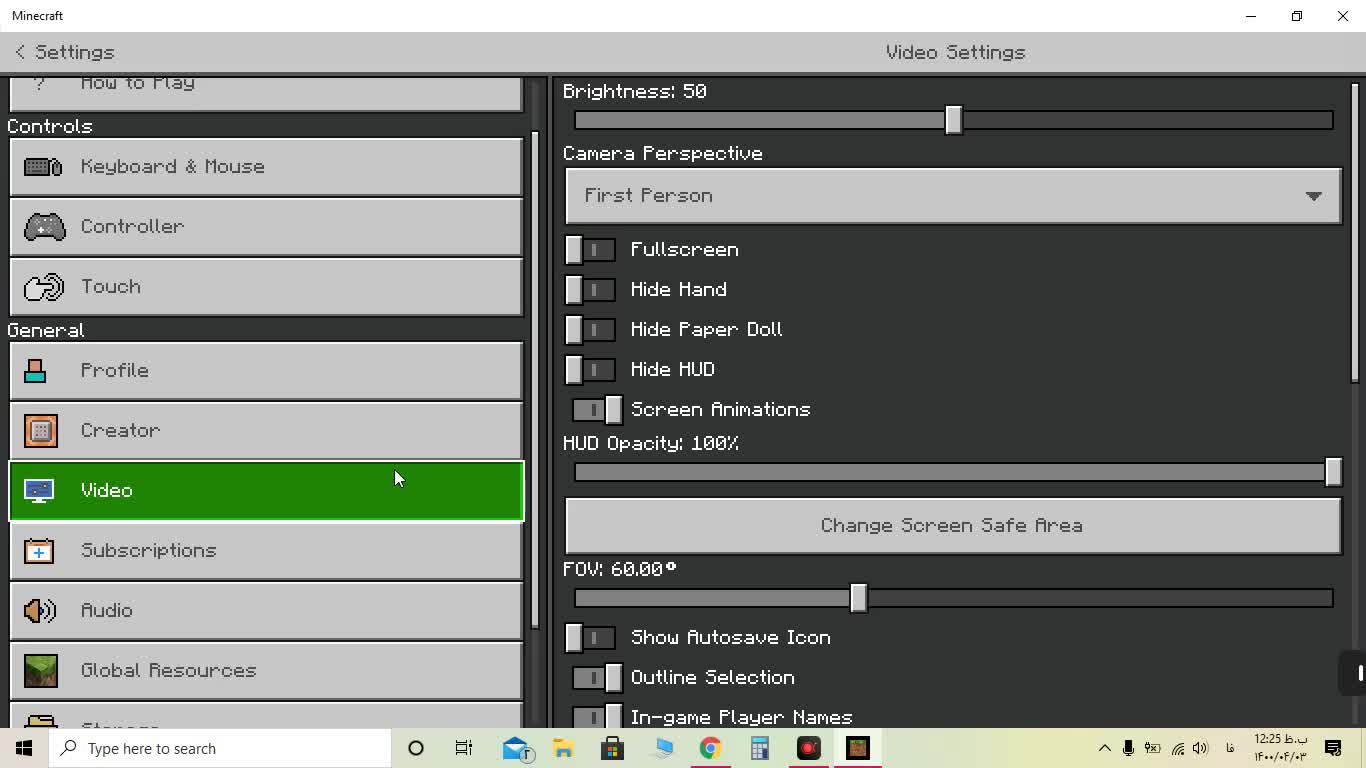Turn on Hide Hand switch
The image size is (1366, 768).
[x=590, y=290]
